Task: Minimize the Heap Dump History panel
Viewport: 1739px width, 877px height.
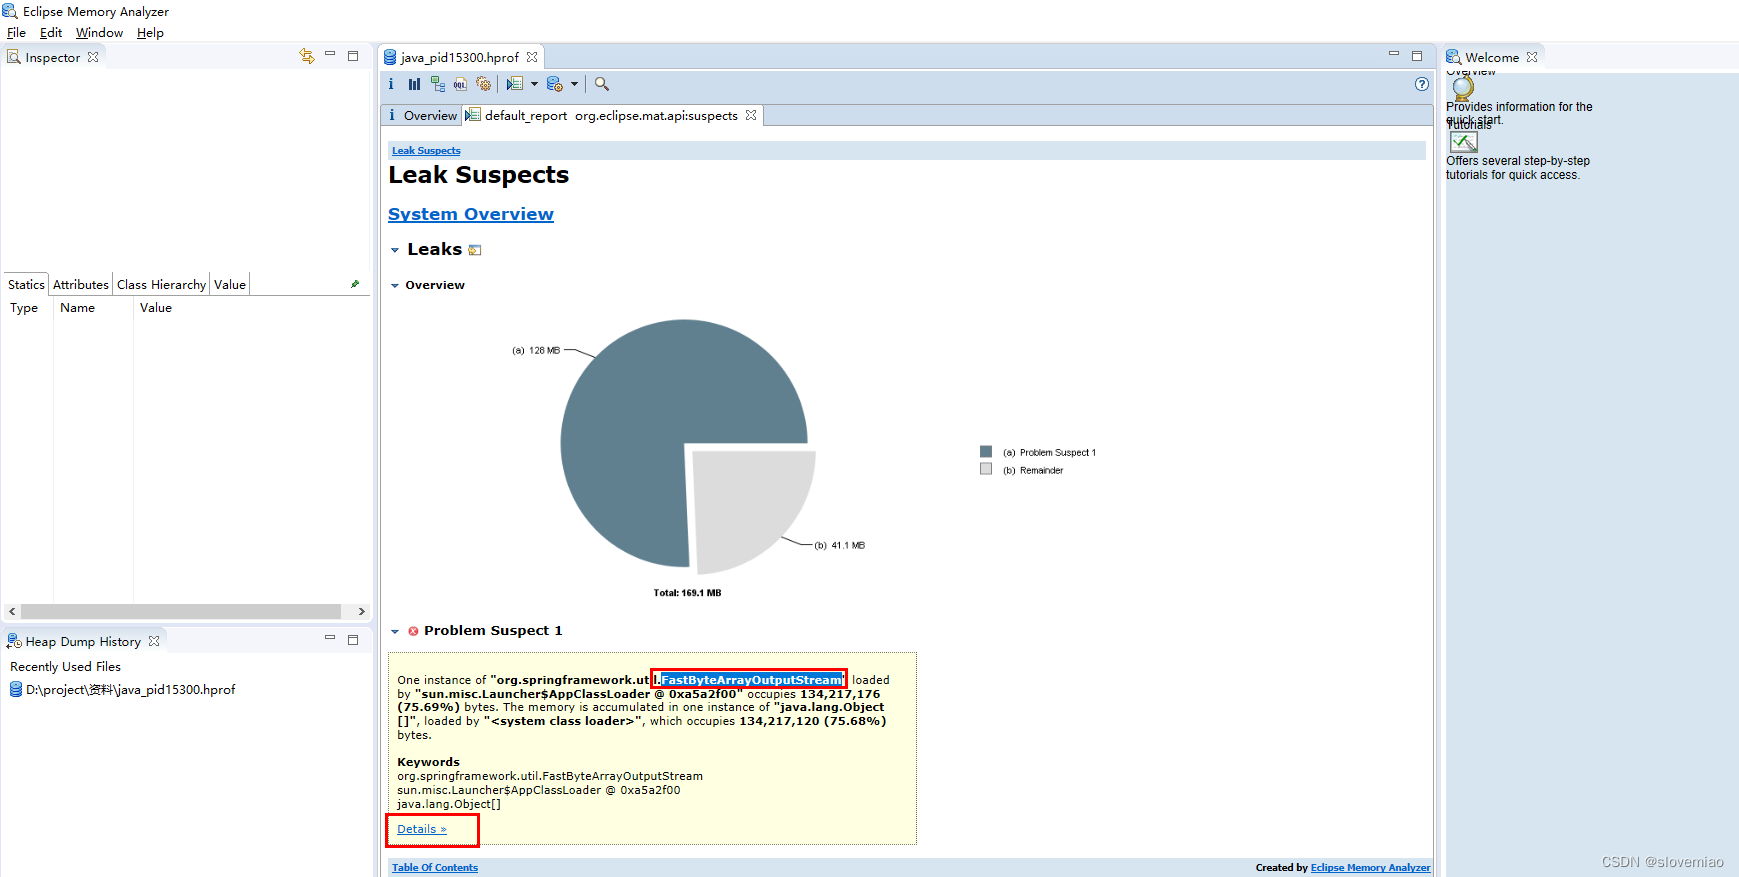Action: 330,639
